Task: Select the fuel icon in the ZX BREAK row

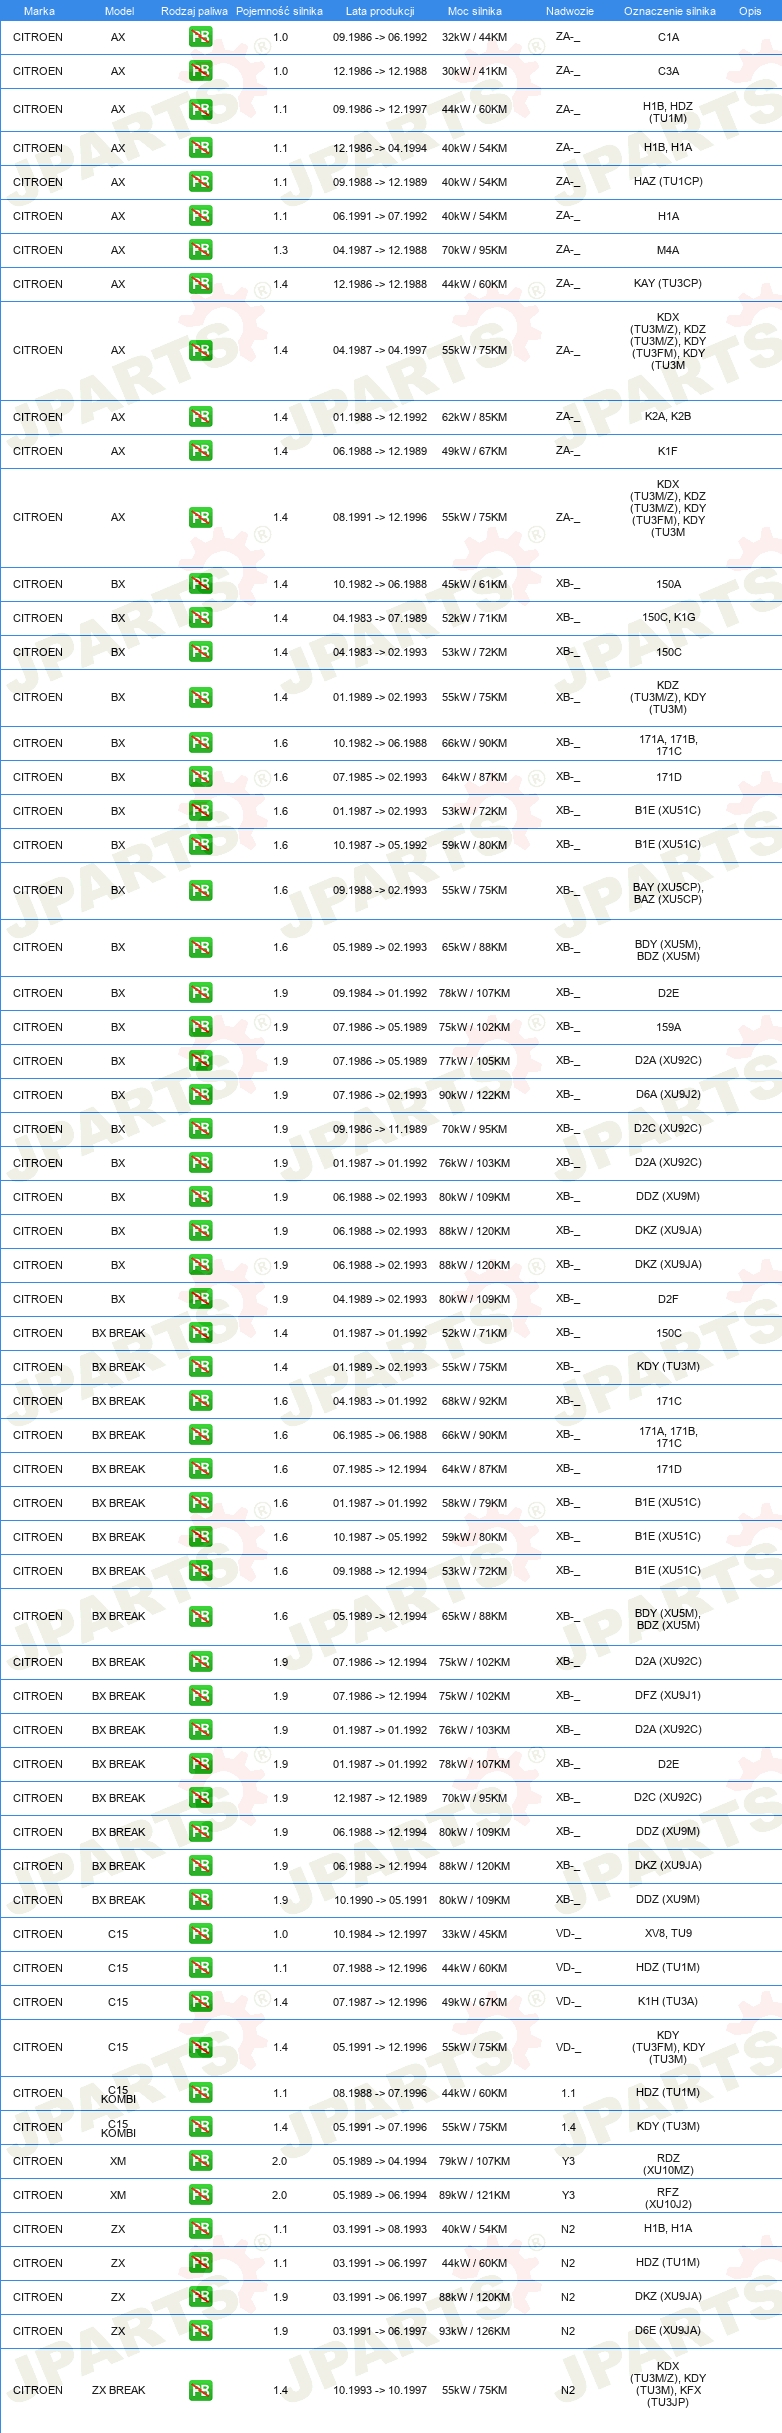Action: tap(201, 2390)
